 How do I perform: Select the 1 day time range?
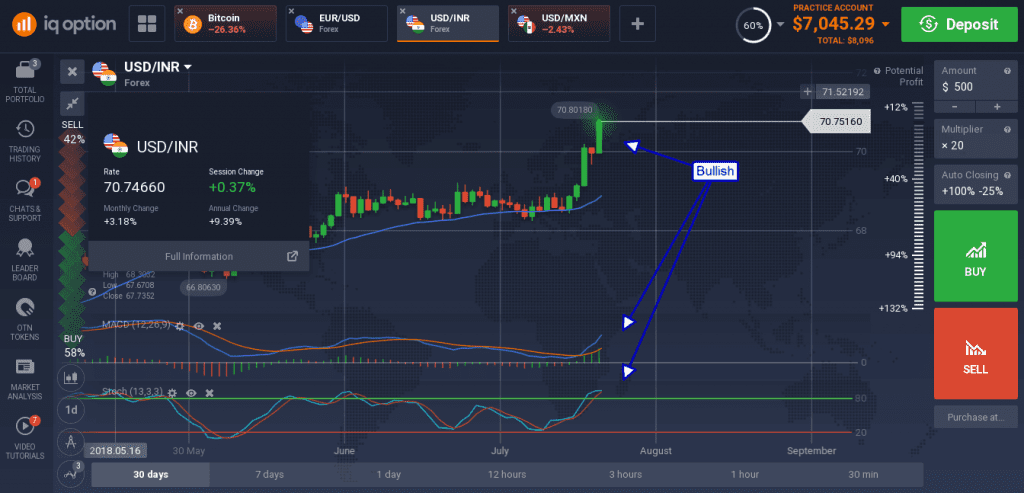(x=388, y=474)
